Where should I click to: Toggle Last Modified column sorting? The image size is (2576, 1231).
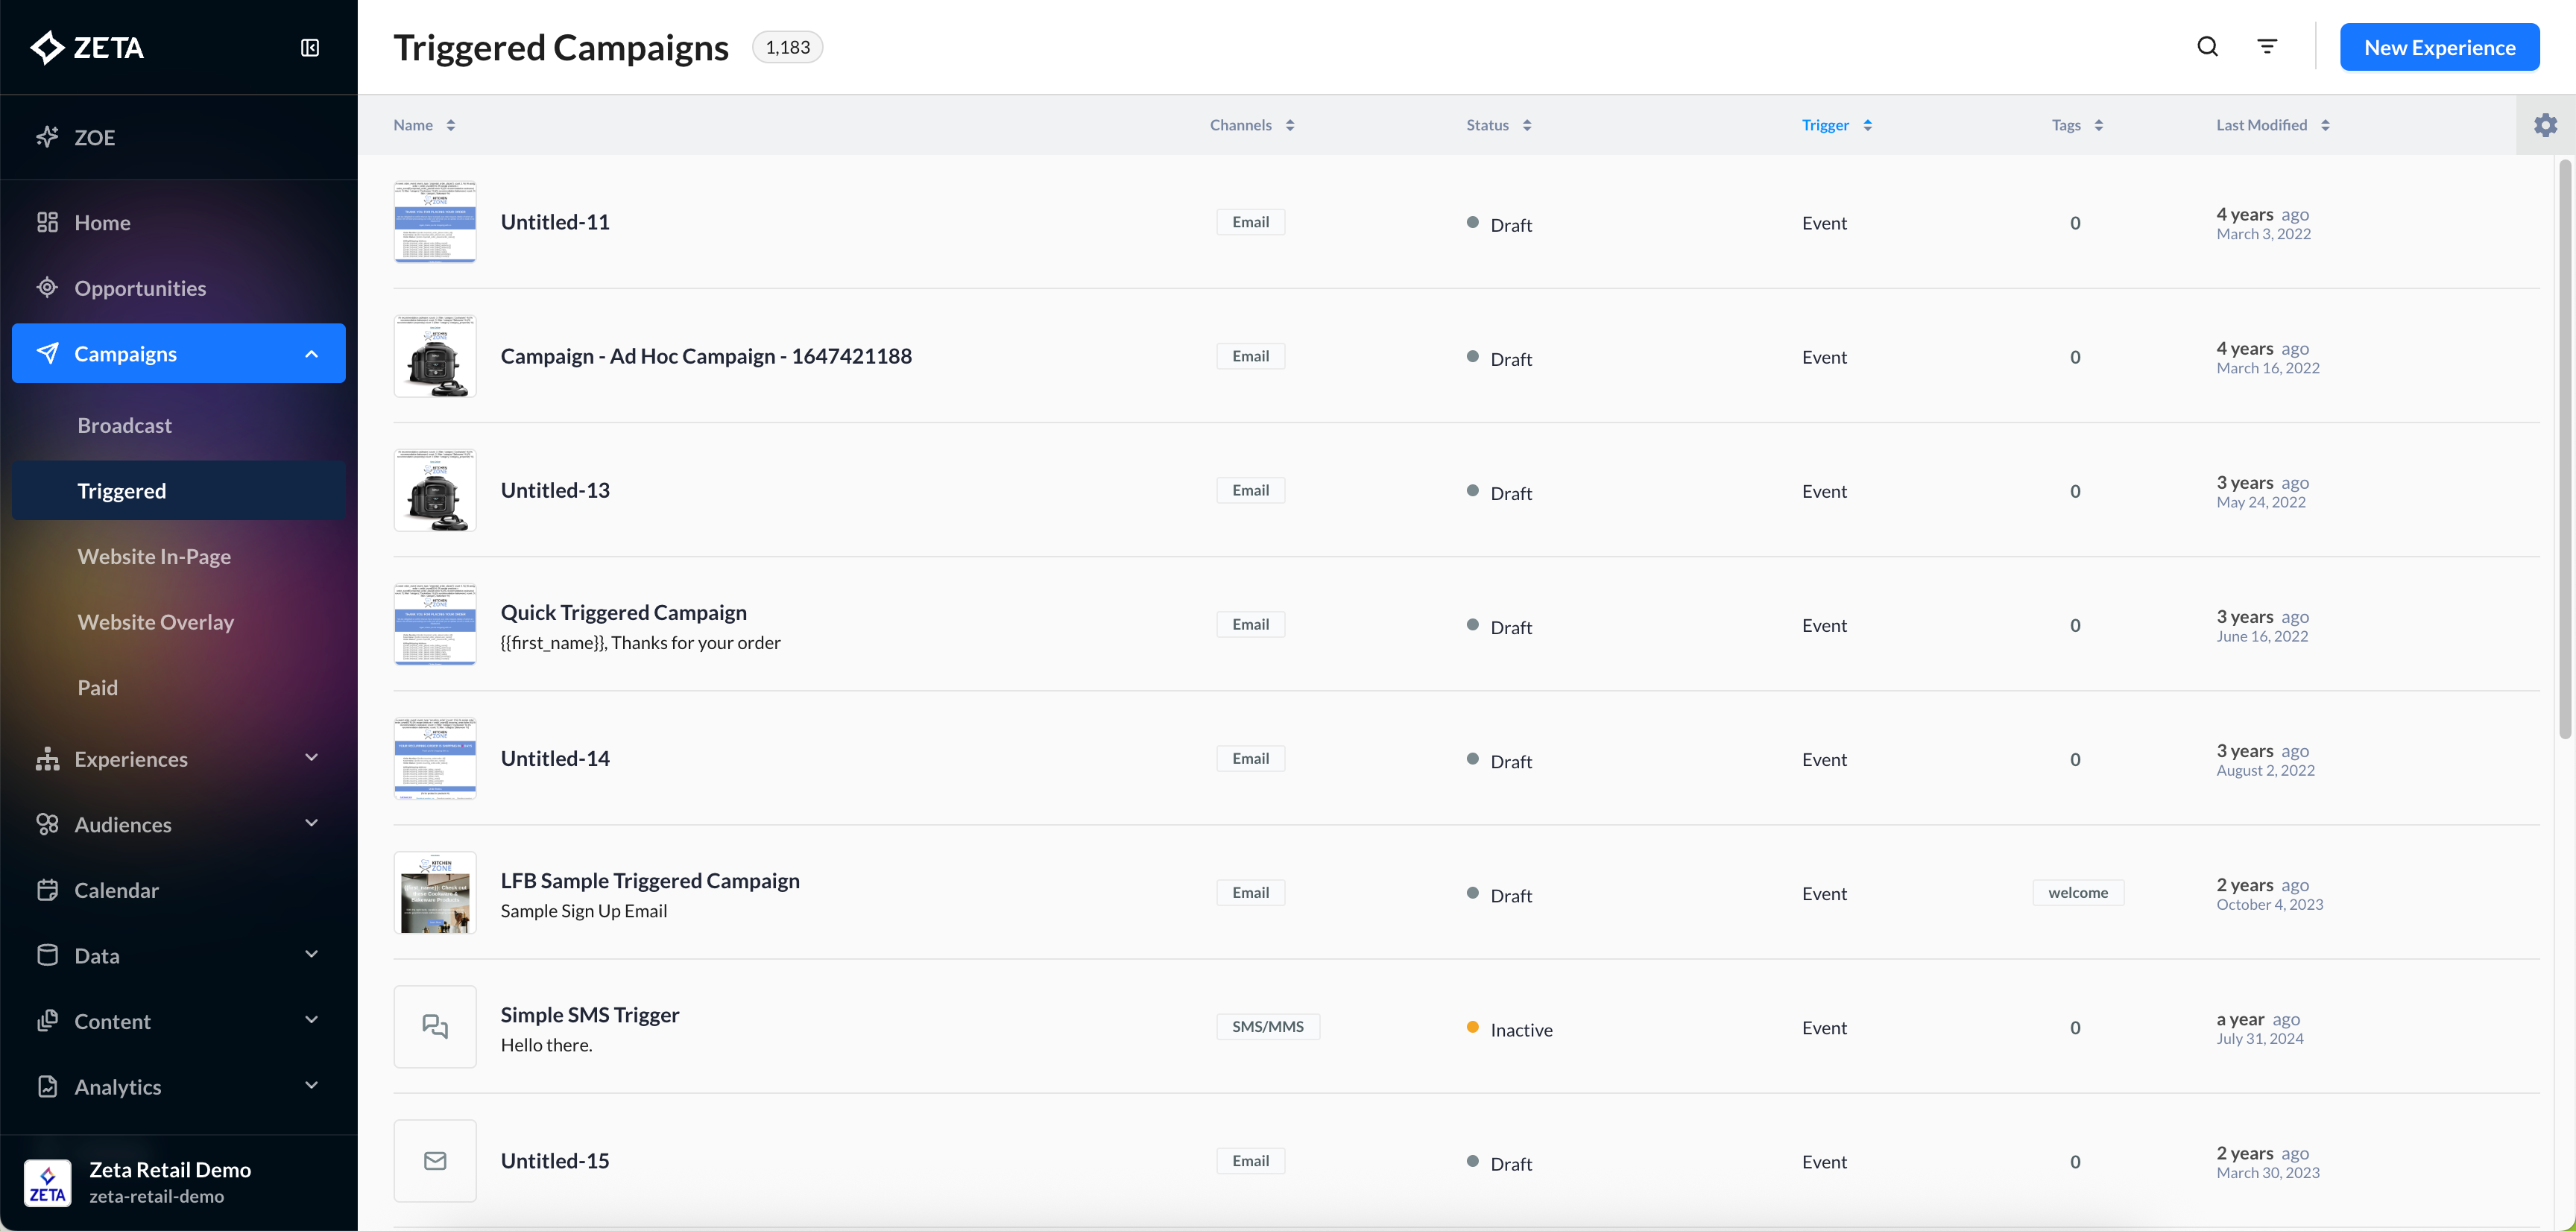coord(2325,125)
